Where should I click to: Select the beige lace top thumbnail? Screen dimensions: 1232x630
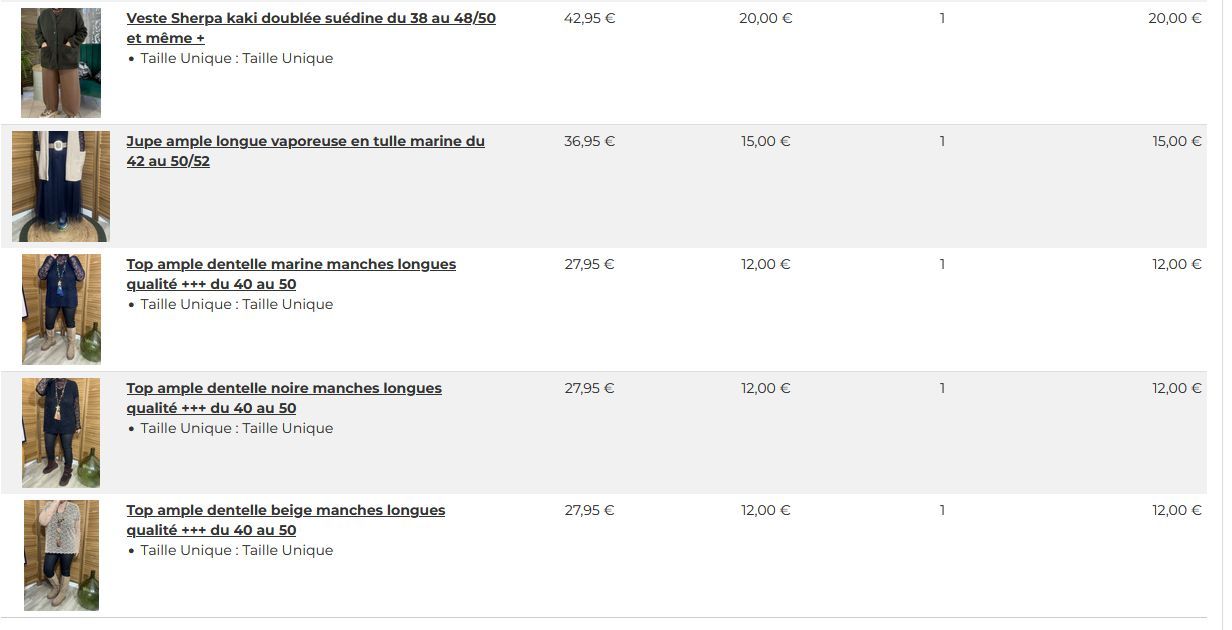[x=62, y=555]
